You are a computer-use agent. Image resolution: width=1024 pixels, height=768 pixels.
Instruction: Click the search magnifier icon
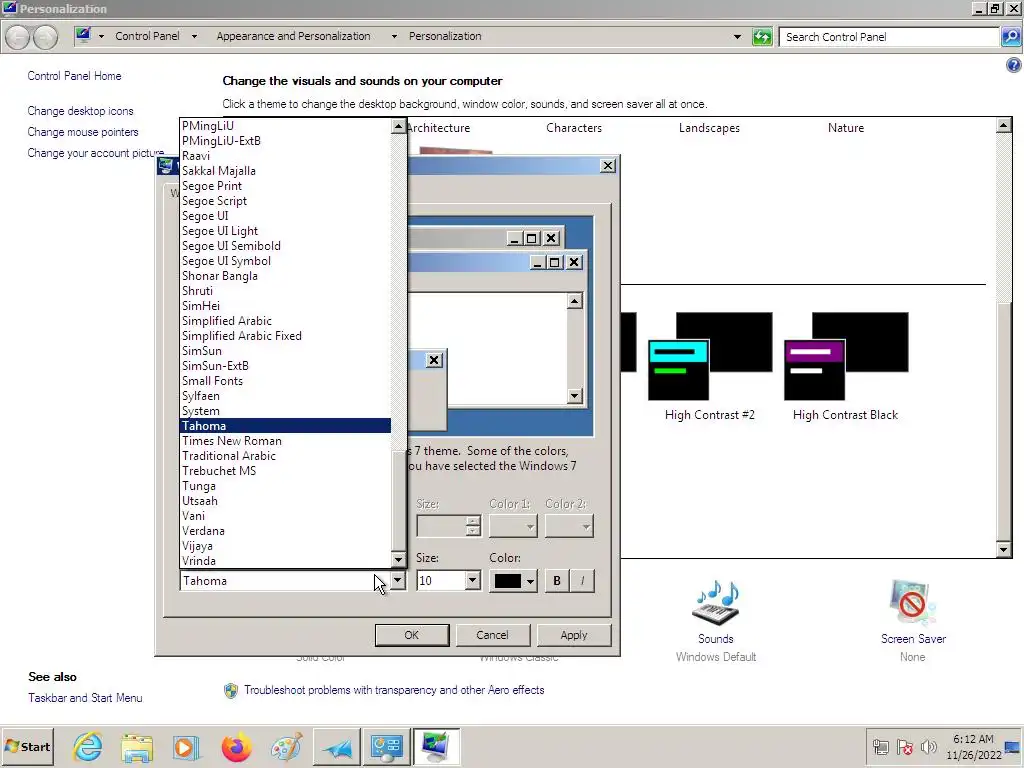1010,37
